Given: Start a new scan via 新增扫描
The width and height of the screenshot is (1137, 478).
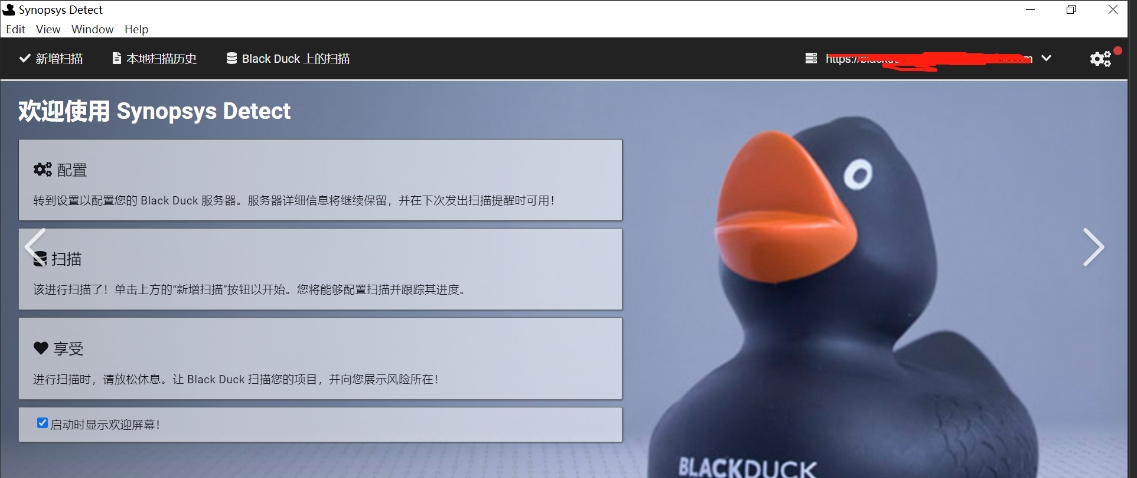Looking at the screenshot, I should tap(51, 59).
